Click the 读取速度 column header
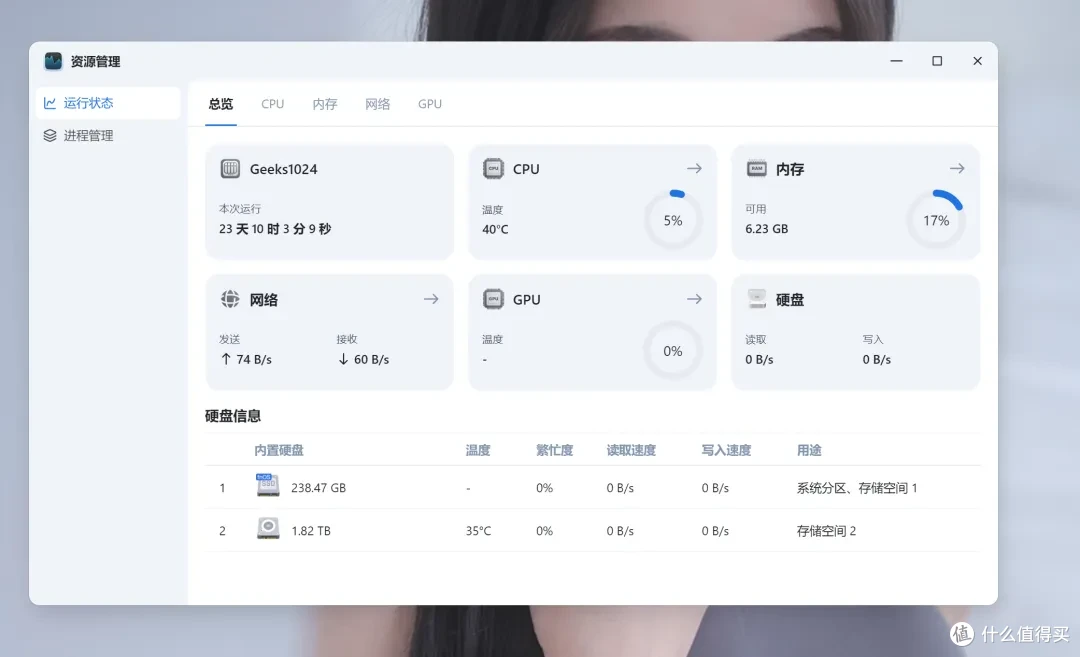Viewport: 1080px width, 657px height. 631,450
